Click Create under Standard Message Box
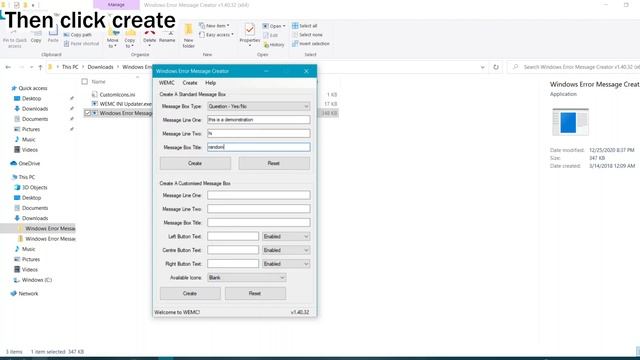640x360 pixels. click(195, 163)
